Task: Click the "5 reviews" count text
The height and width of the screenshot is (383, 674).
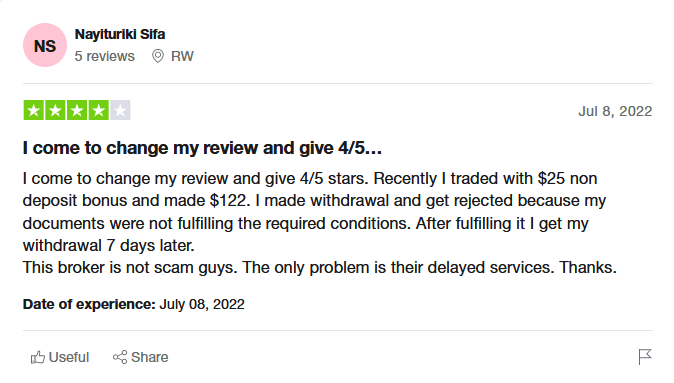Action: click(104, 56)
